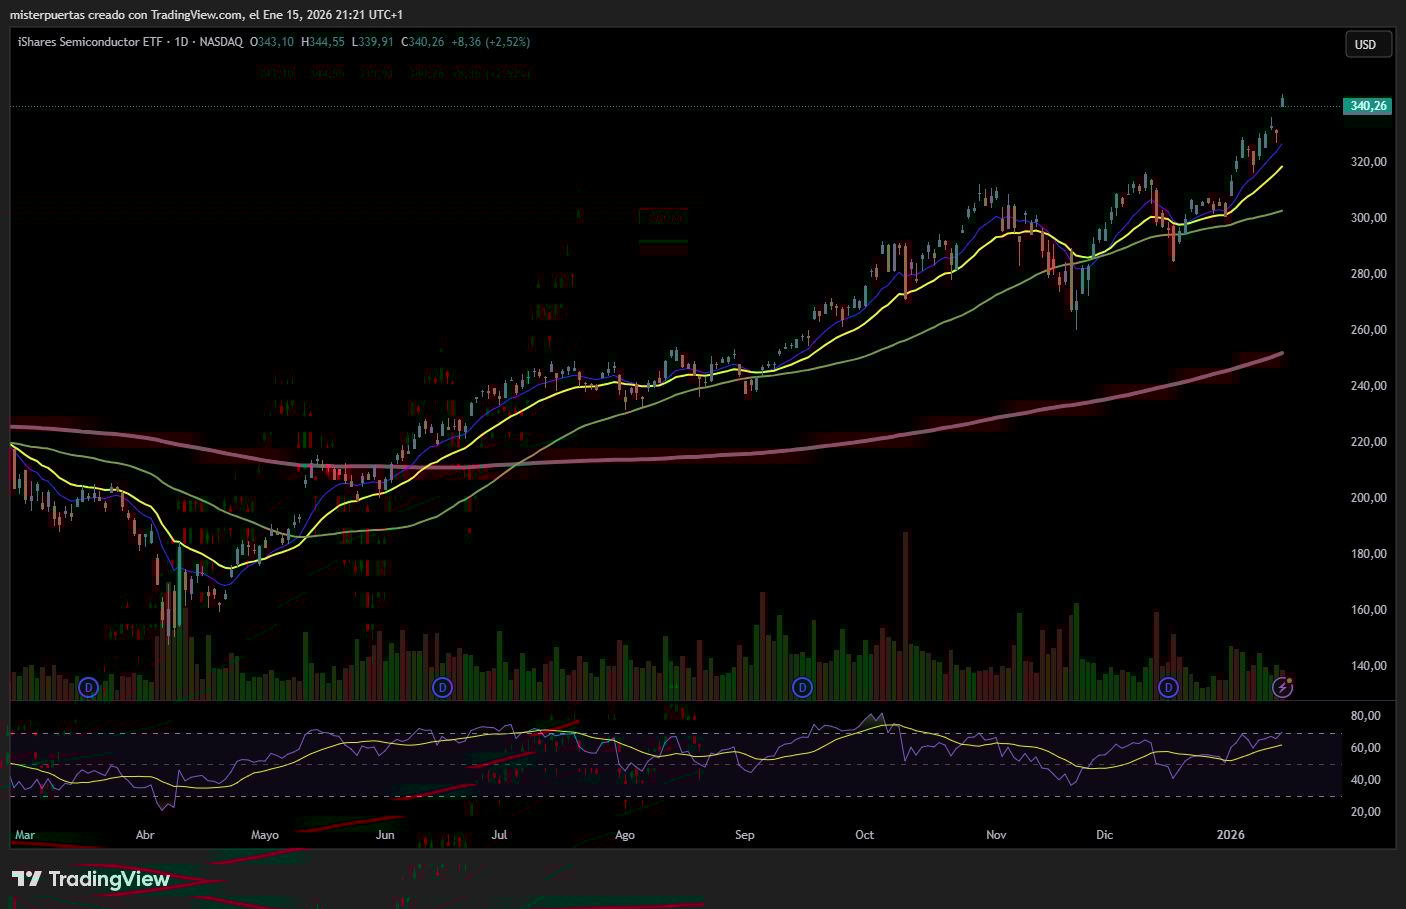Click the 340,26 current price label on axis
Viewport: 1406px width, 909px height.
[1368, 106]
